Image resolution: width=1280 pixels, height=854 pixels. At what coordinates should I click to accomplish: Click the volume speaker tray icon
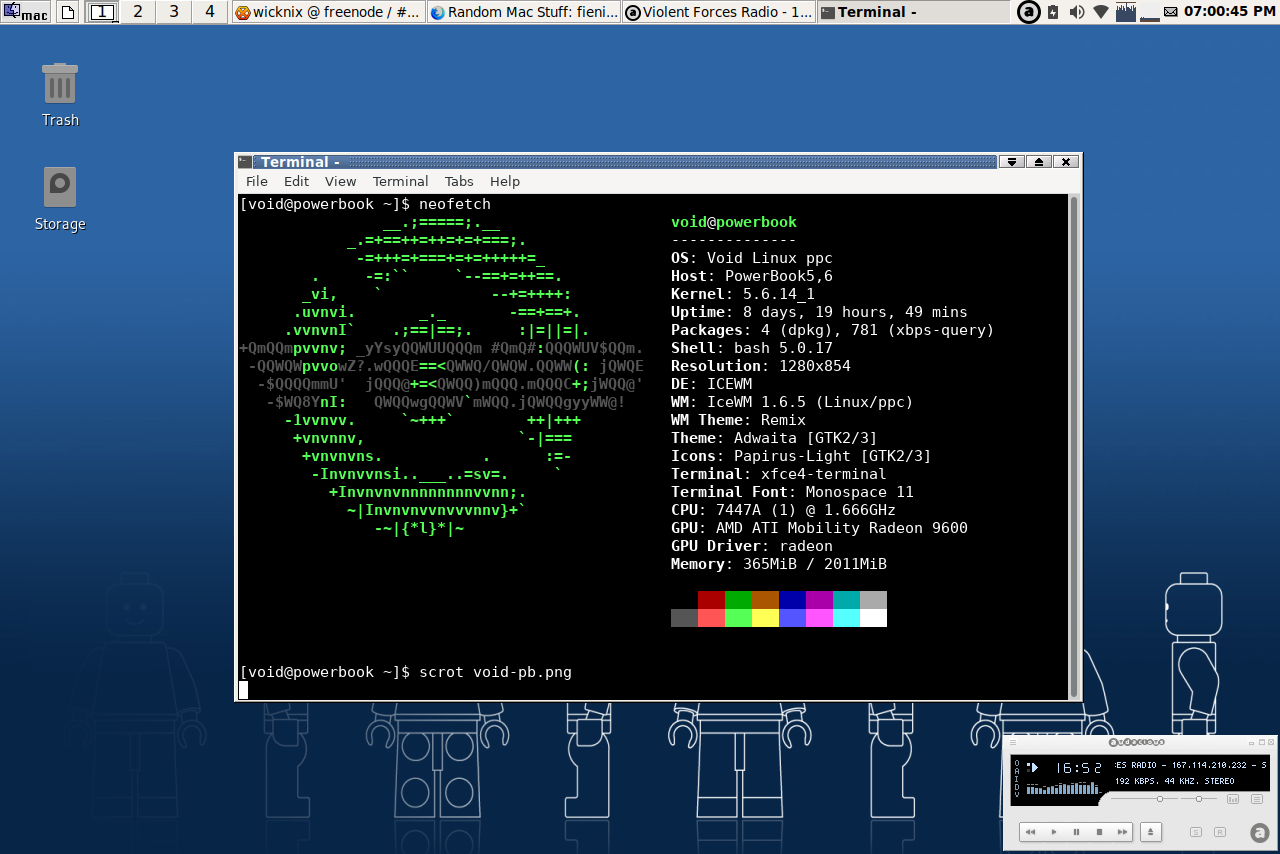click(1077, 12)
